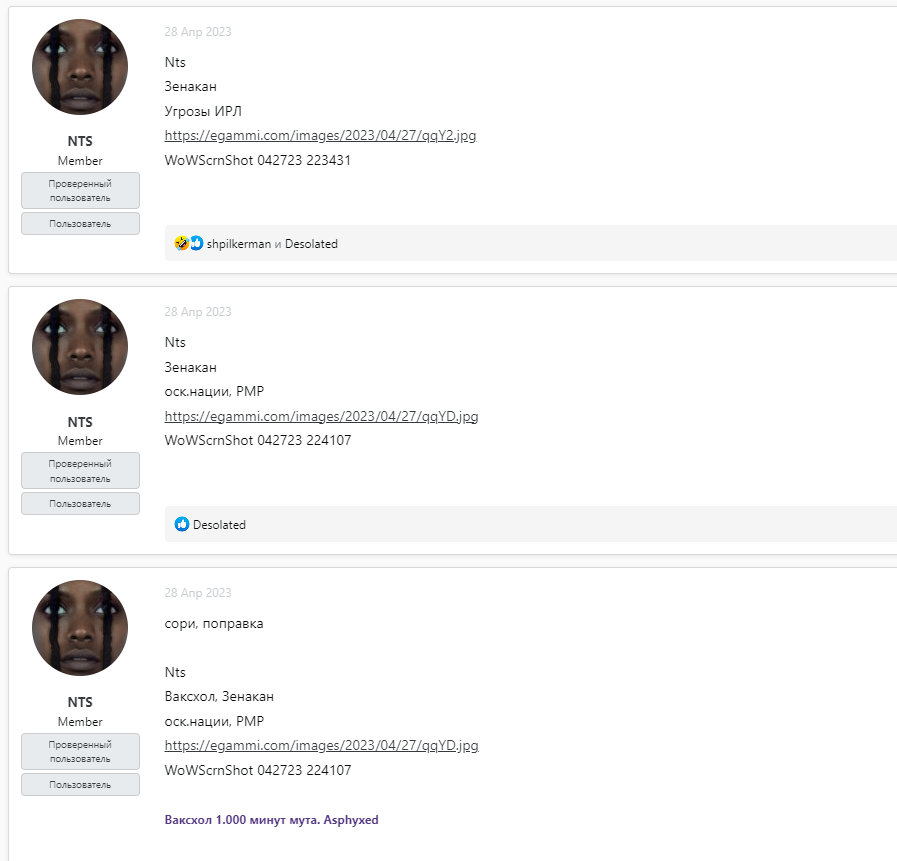This screenshot has height=861, width=897.
Task: Click the third post's date stamp
Action: click(x=198, y=593)
